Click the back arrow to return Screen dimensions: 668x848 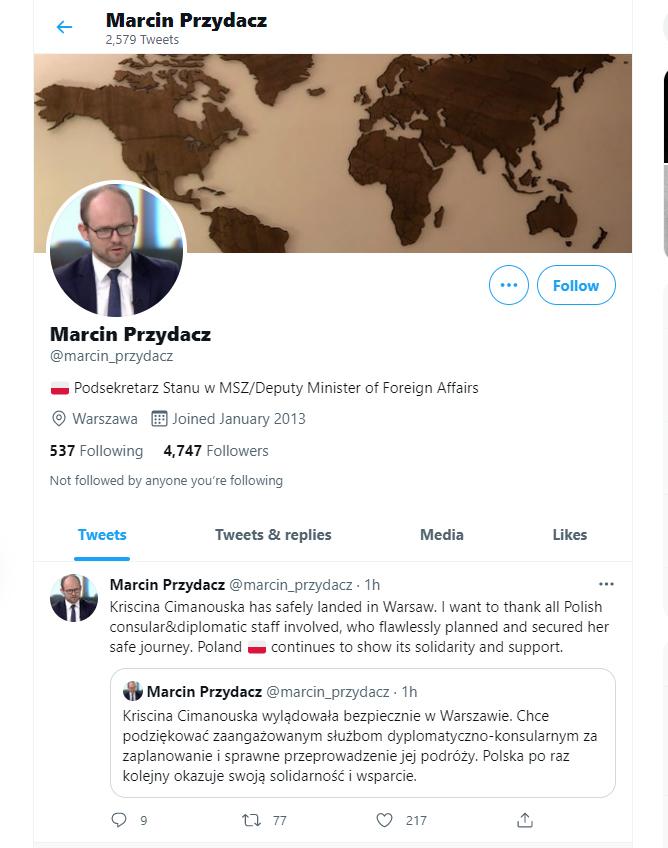point(64,27)
